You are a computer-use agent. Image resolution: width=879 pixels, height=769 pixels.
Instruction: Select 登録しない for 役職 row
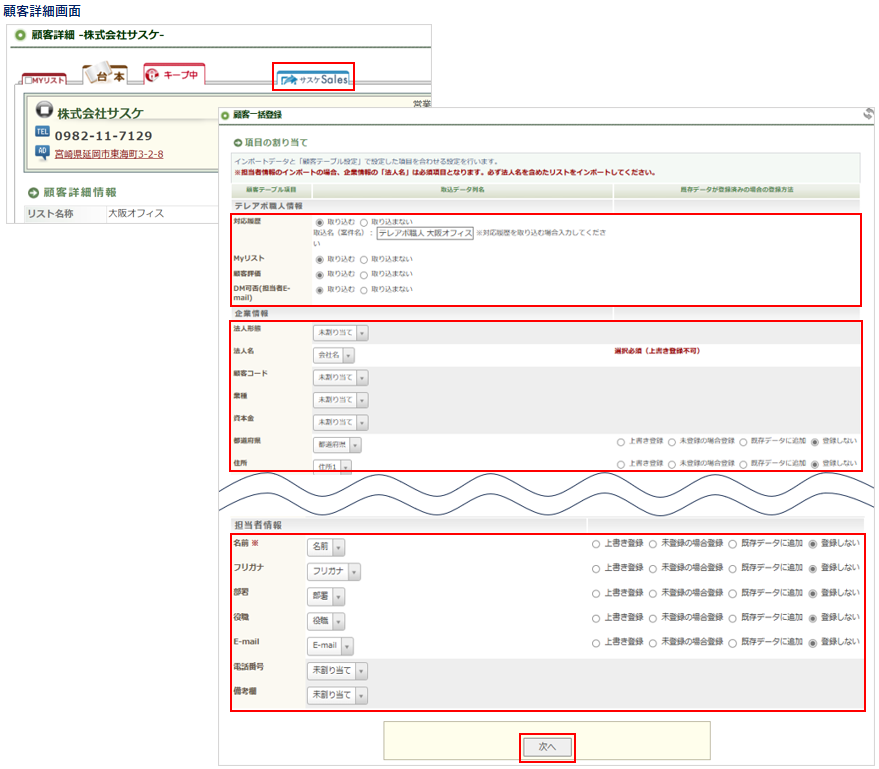[x=812, y=618]
